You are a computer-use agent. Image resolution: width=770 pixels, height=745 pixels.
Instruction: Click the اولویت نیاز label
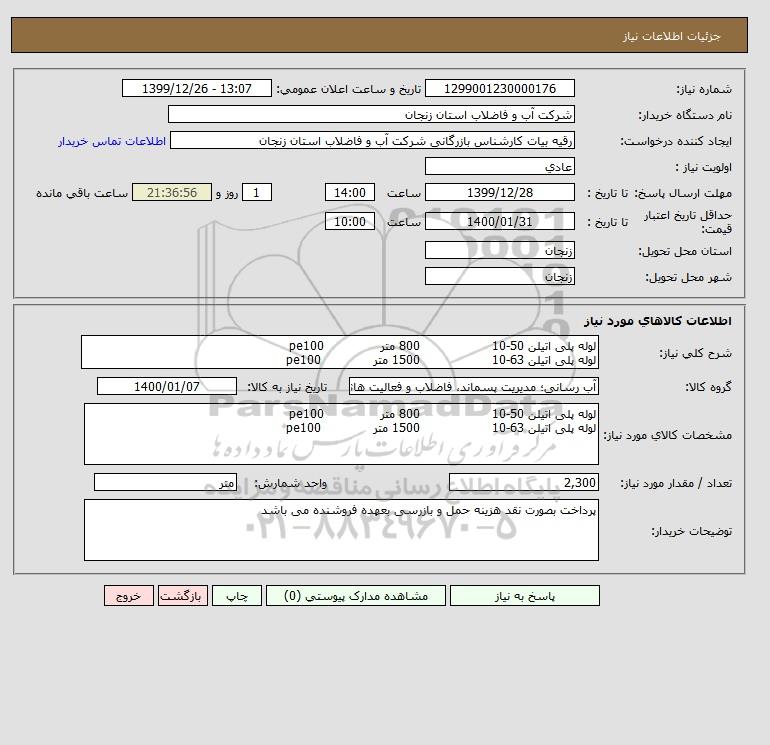click(704, 167)
